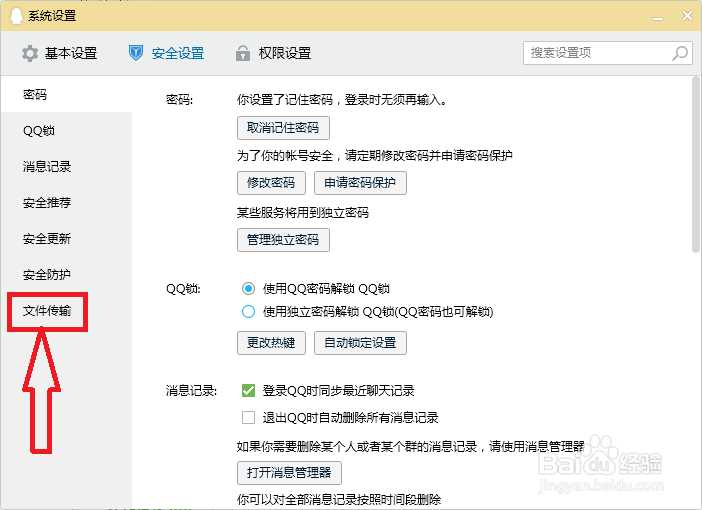Open 安全更新 in the sidebar
702x510 pixels.
pyautogui.click(x=66, y=239)
